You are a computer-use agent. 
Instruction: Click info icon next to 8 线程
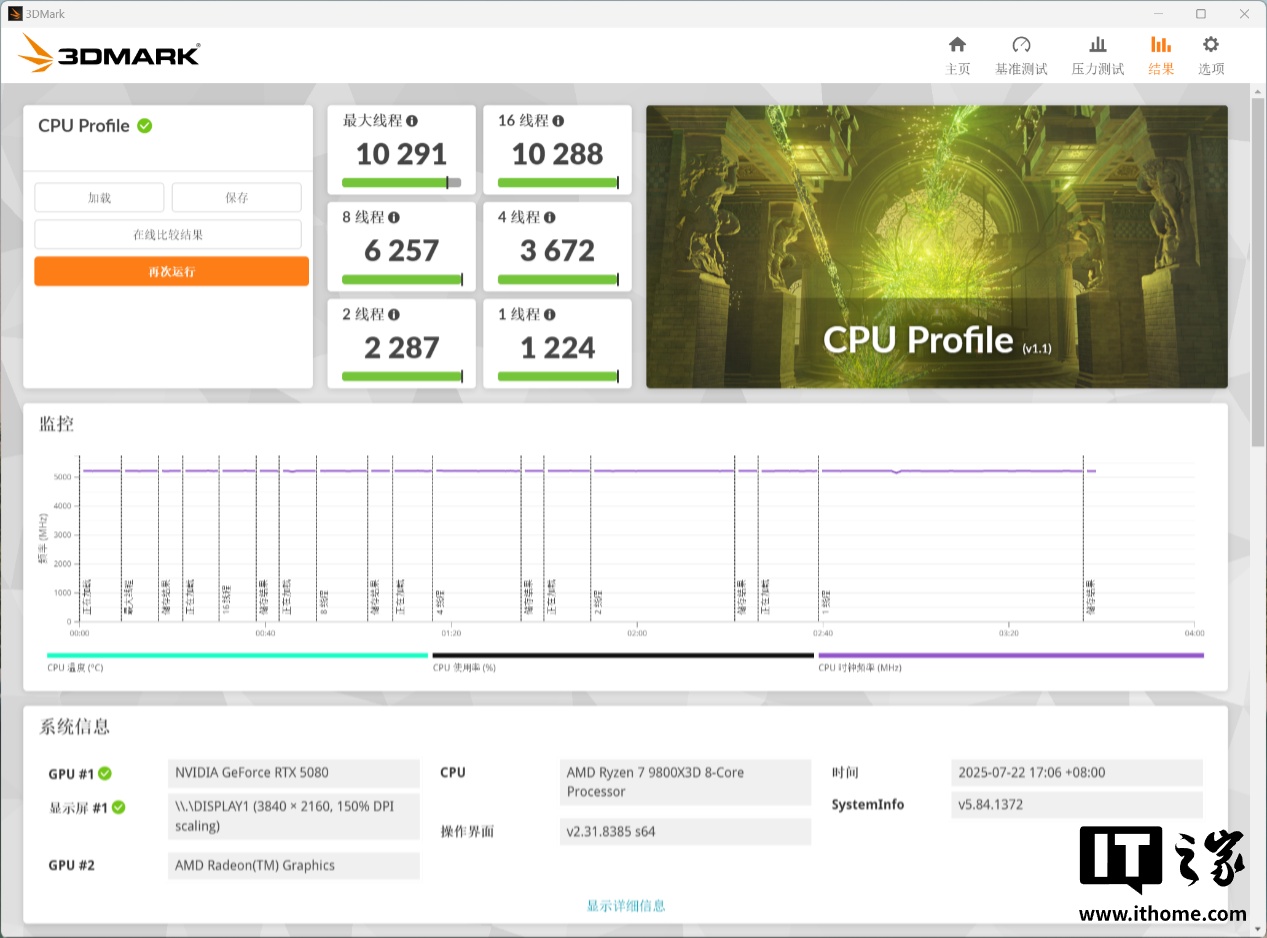coord(394,217)
